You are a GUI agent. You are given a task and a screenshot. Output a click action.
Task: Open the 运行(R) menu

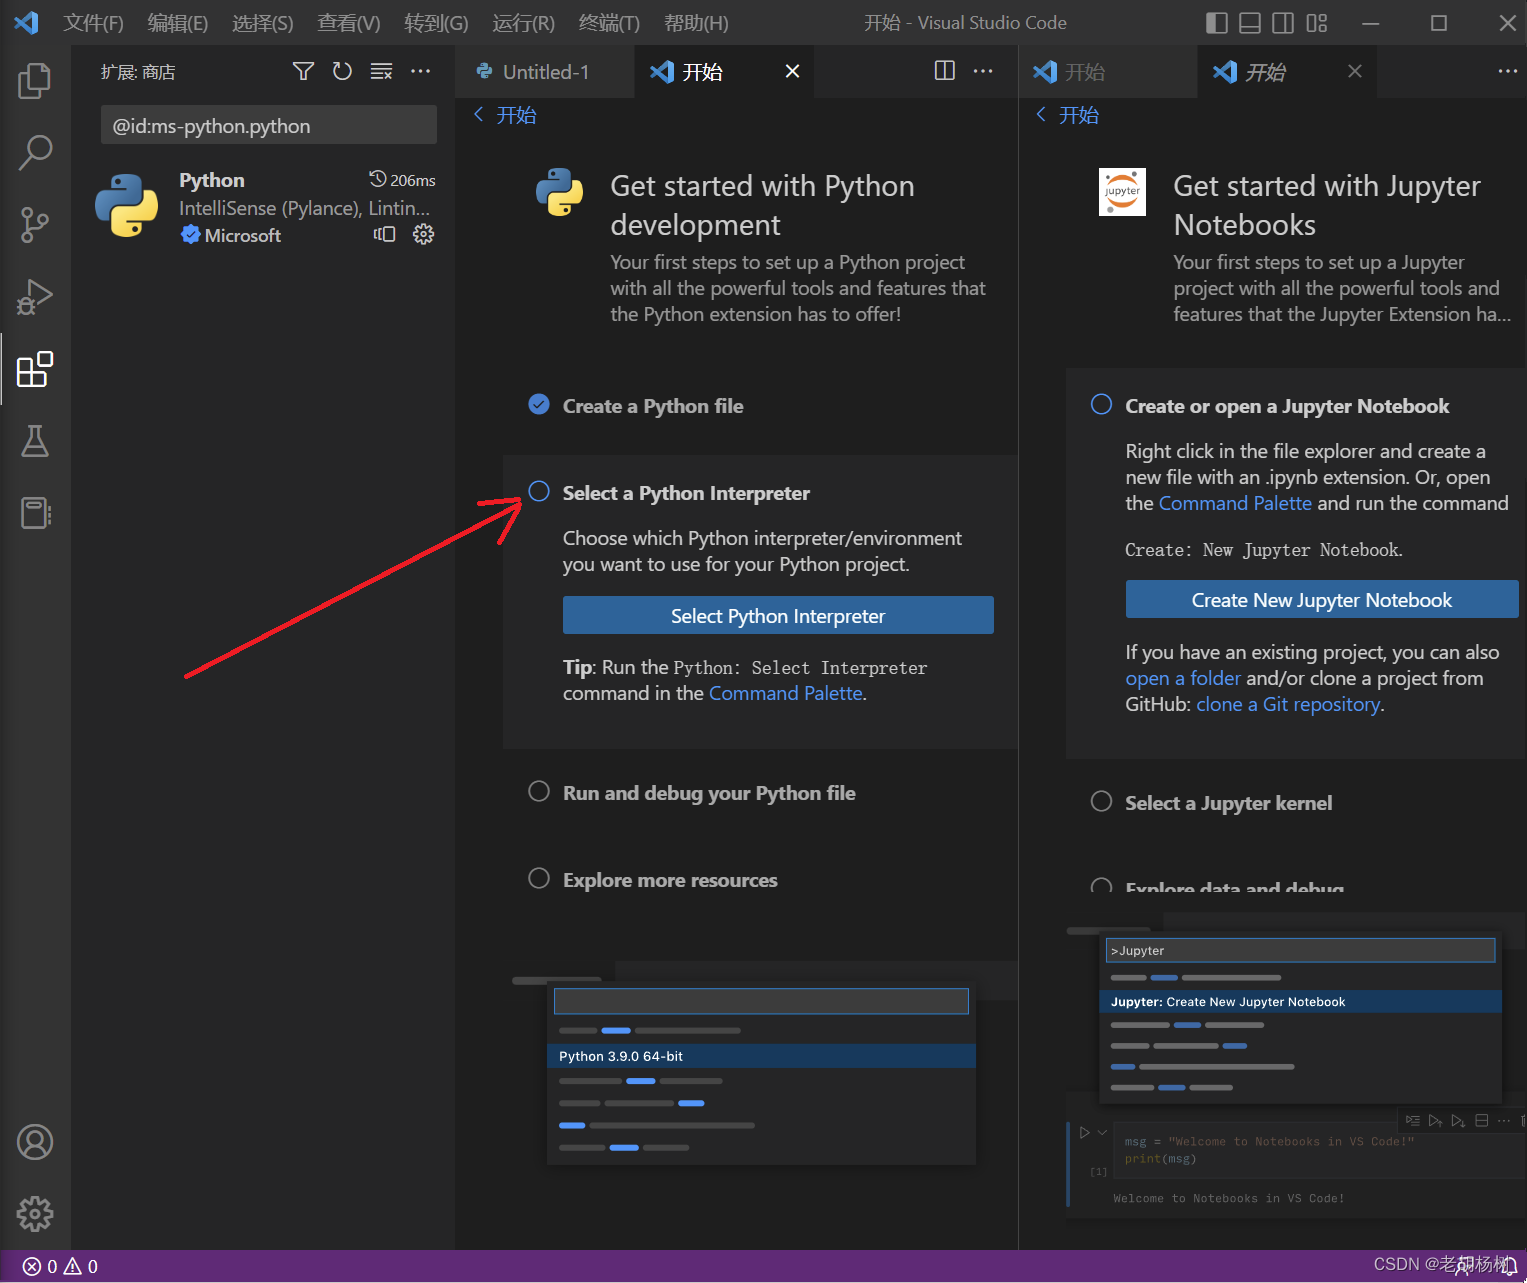(x=523, y=23)
